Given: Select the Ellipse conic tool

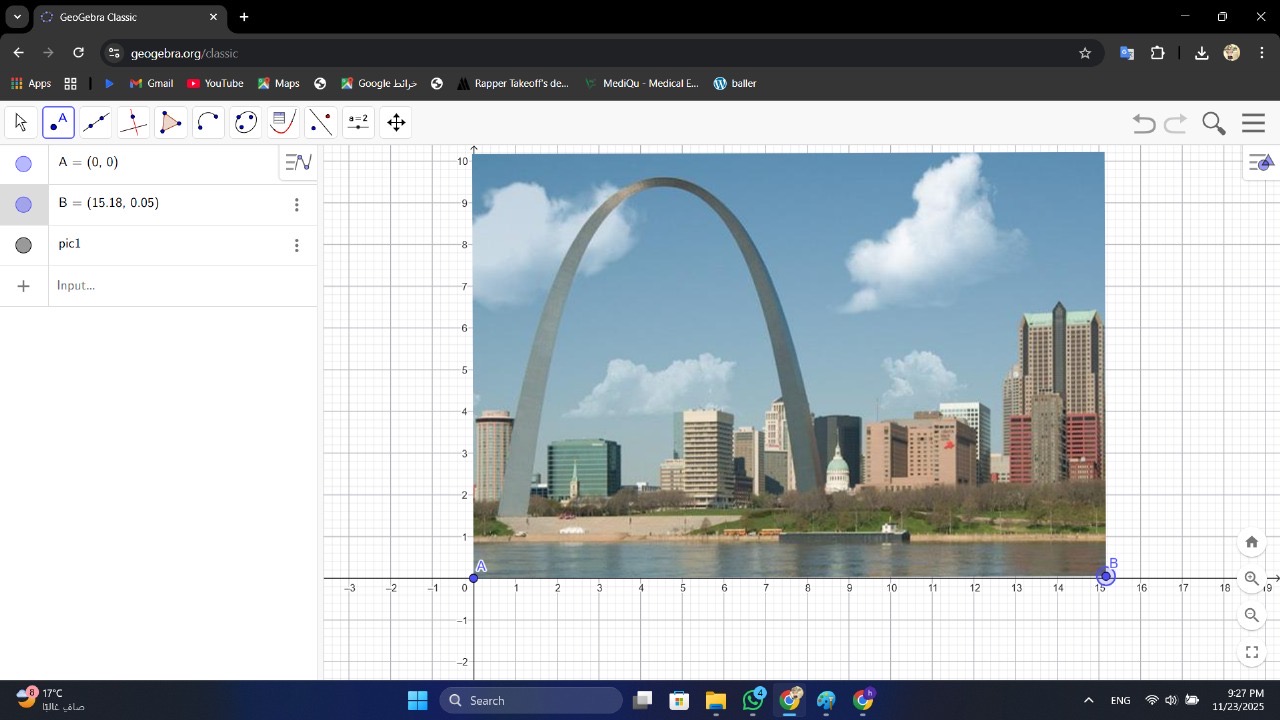Looking at the screenshot, I should 246,122.
